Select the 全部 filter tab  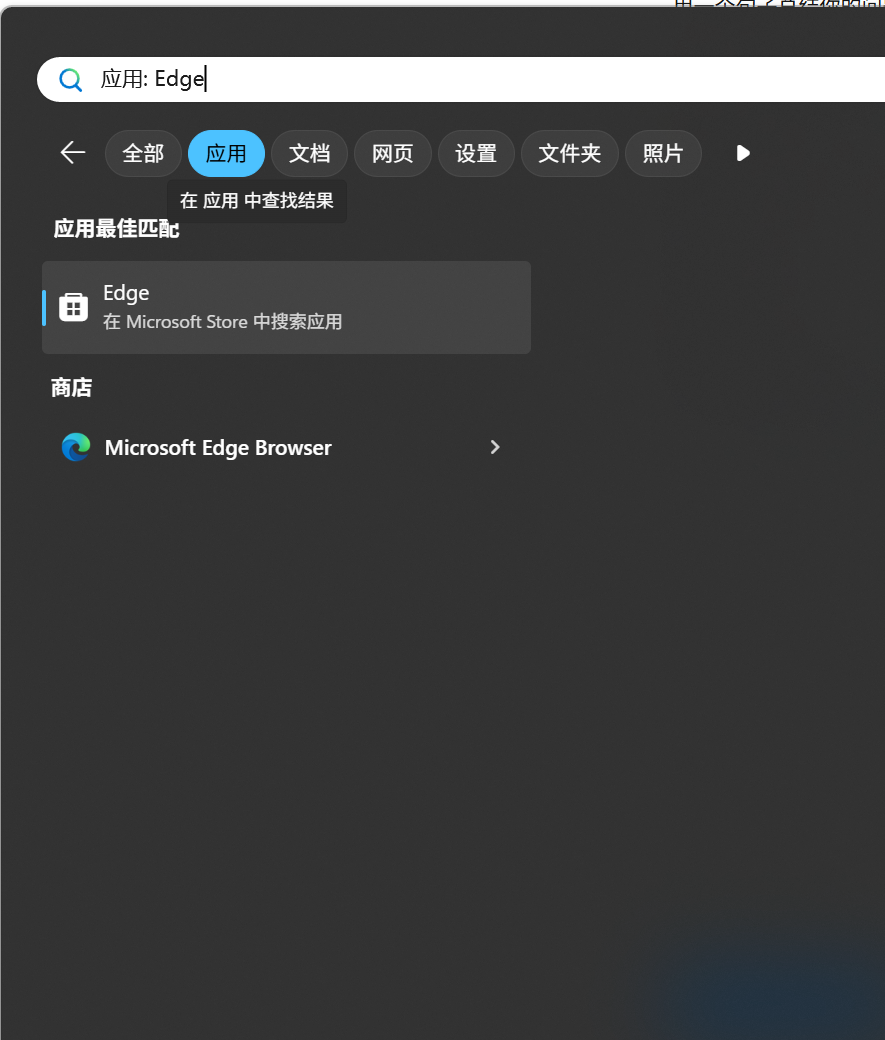143,153
